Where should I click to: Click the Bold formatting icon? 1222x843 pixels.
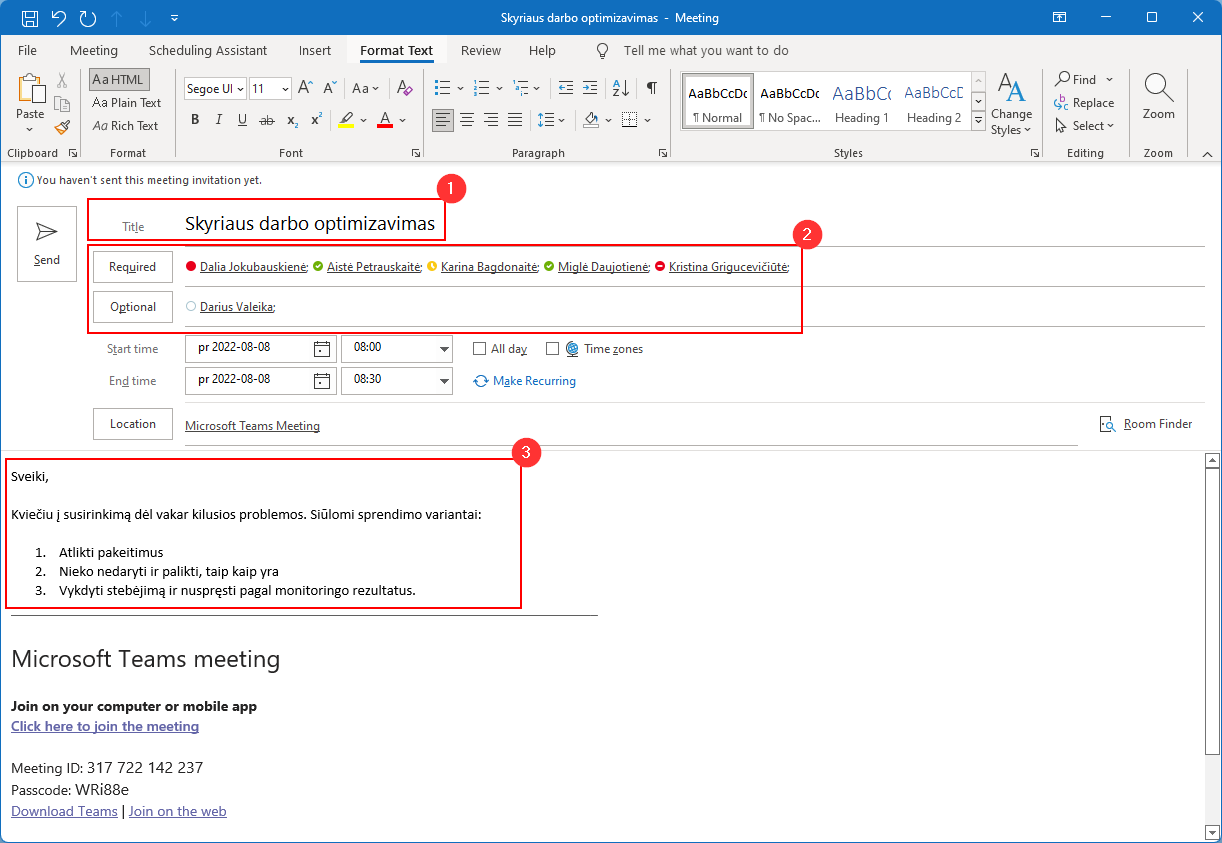point(195,120)
